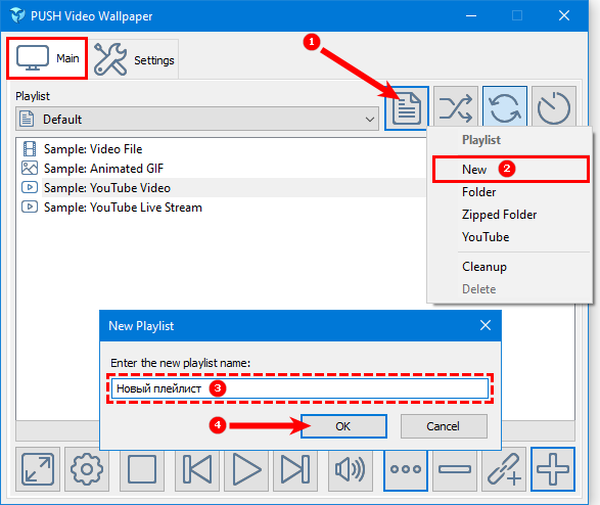
Task: Toggle shuffle playback mode
Action: (455, 109)
